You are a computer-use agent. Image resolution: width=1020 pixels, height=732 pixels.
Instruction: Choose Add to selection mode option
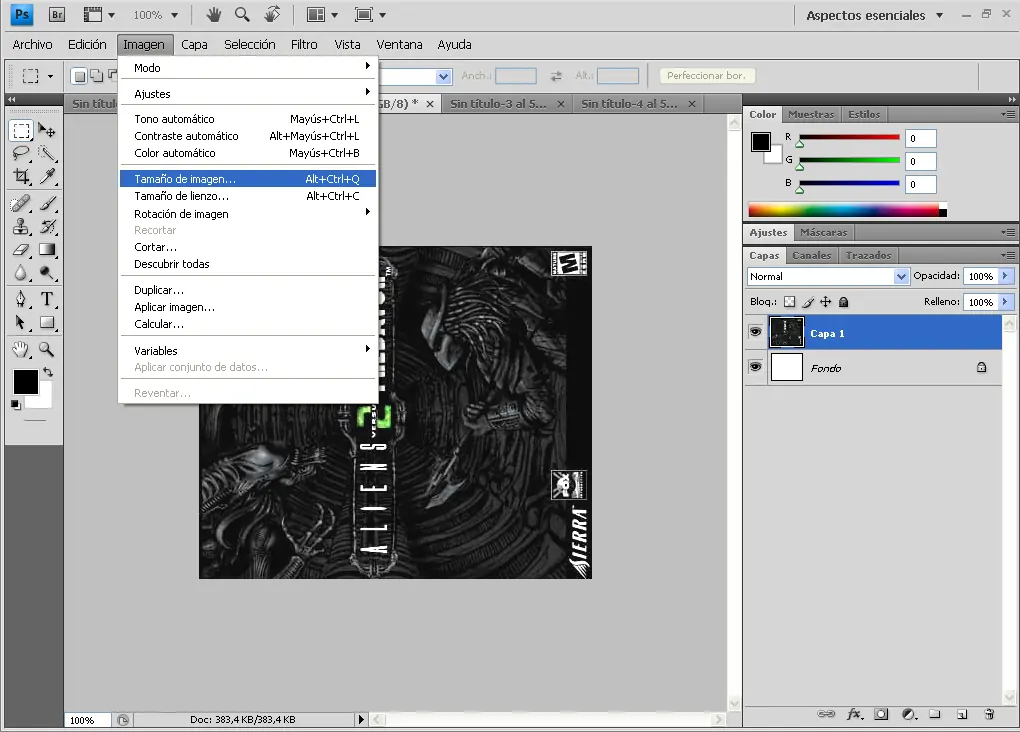point(96,76)
